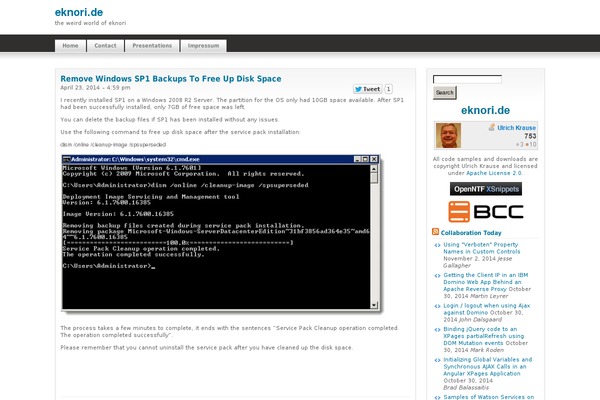Click the cmd window maximize button
Screen dimensions: 600x400
(x=365, y=159)
